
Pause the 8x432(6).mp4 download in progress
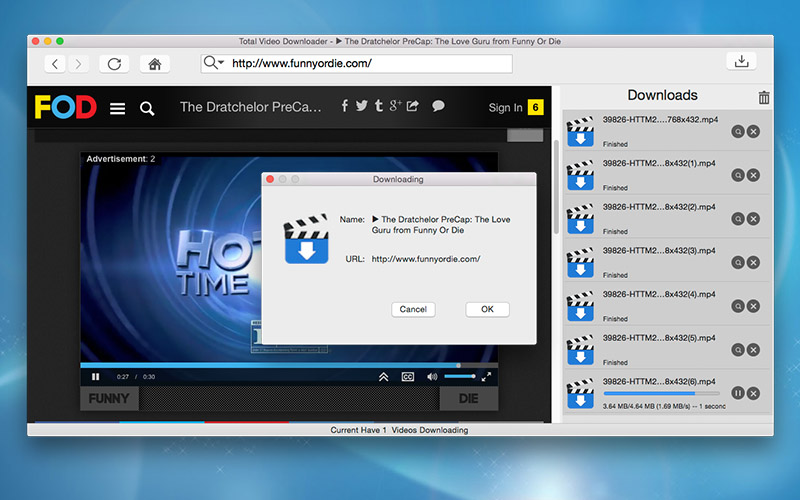pyautogui.click(x=738, y=393)
